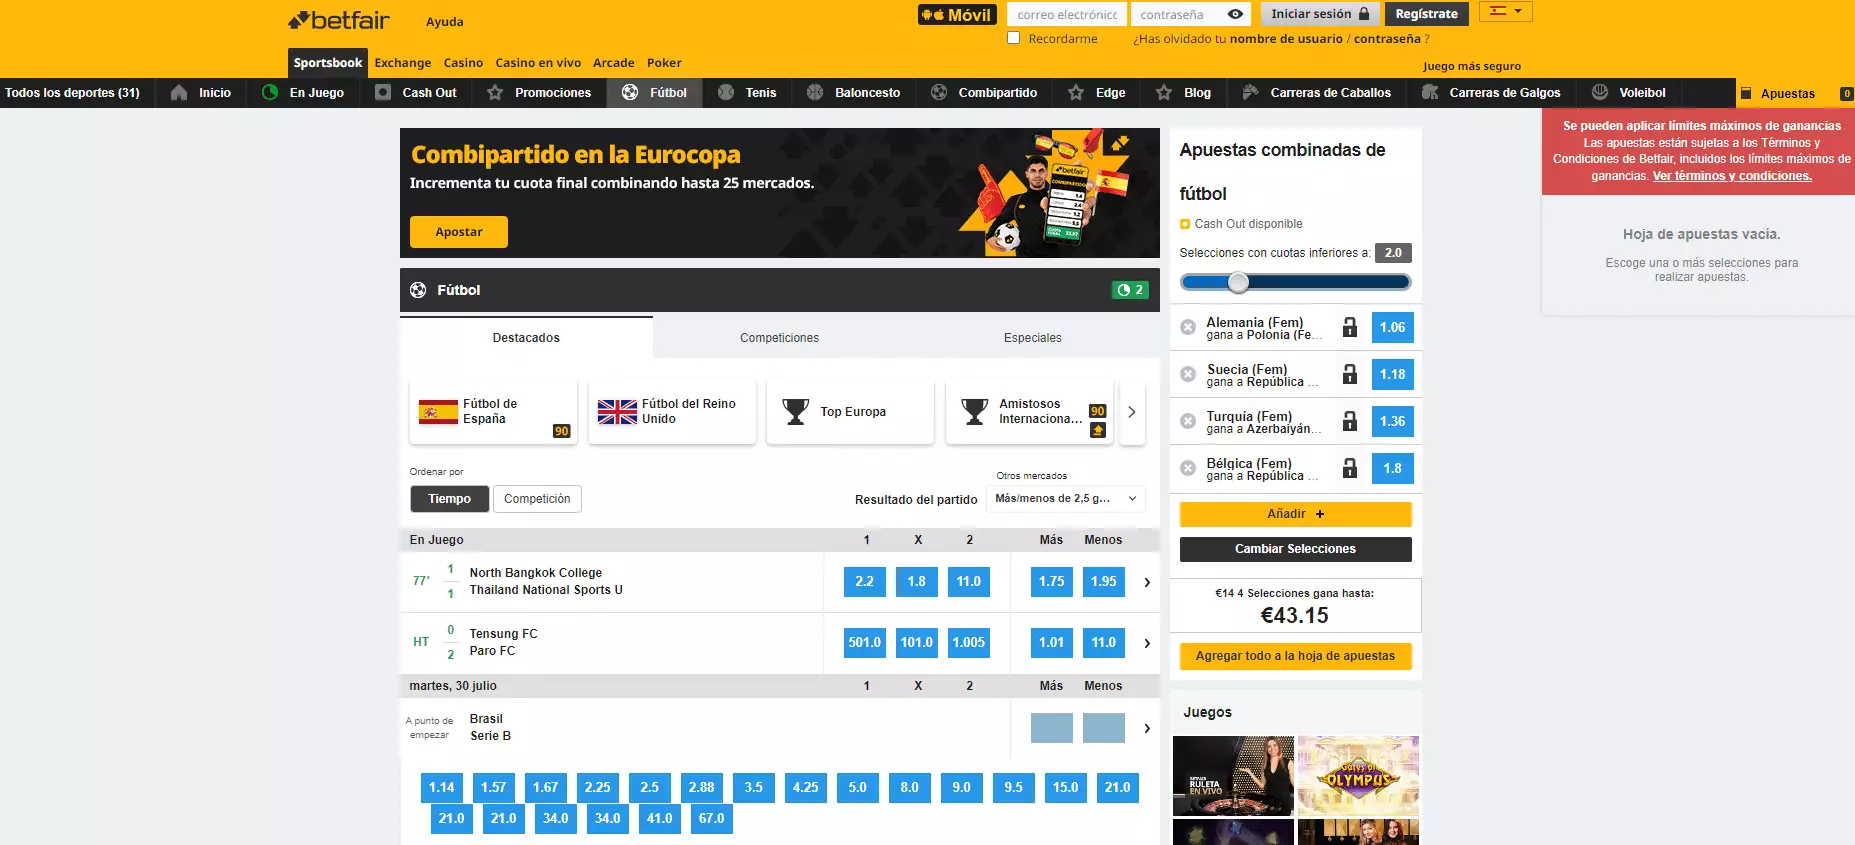Click the Edge star icon
Viewport: 1855px width, 845px height.
1076,93
